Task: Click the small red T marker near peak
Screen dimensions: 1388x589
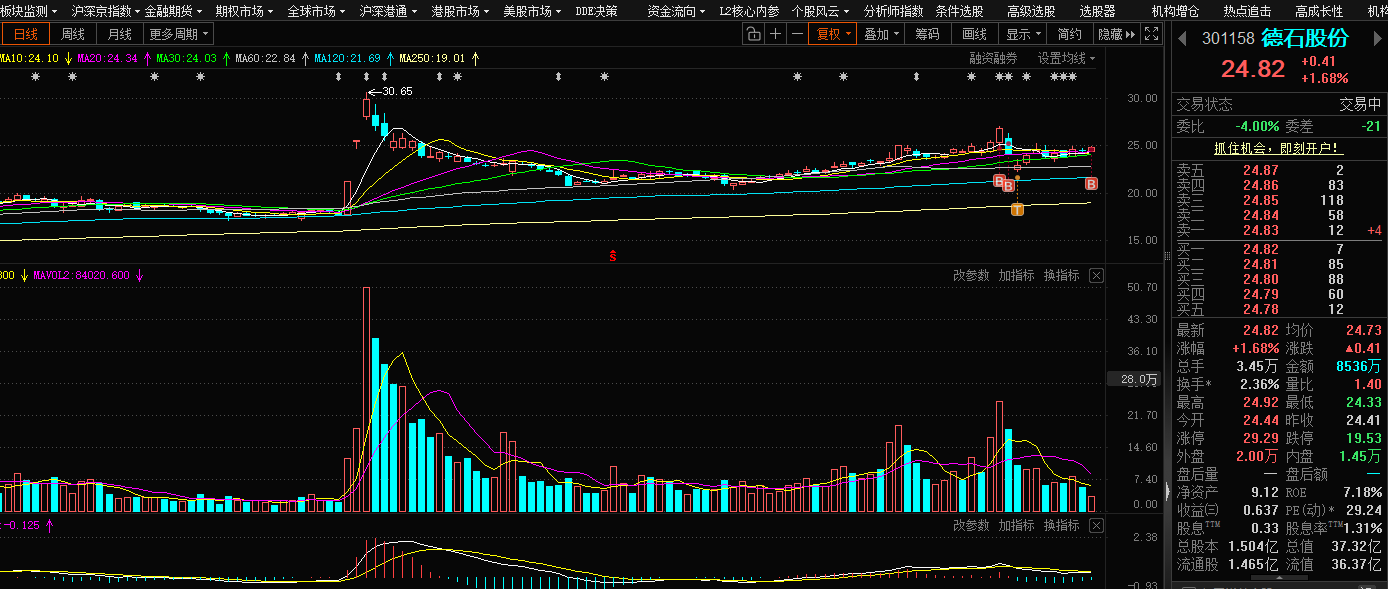Action: pyautogui.click(x=356, y=145)
